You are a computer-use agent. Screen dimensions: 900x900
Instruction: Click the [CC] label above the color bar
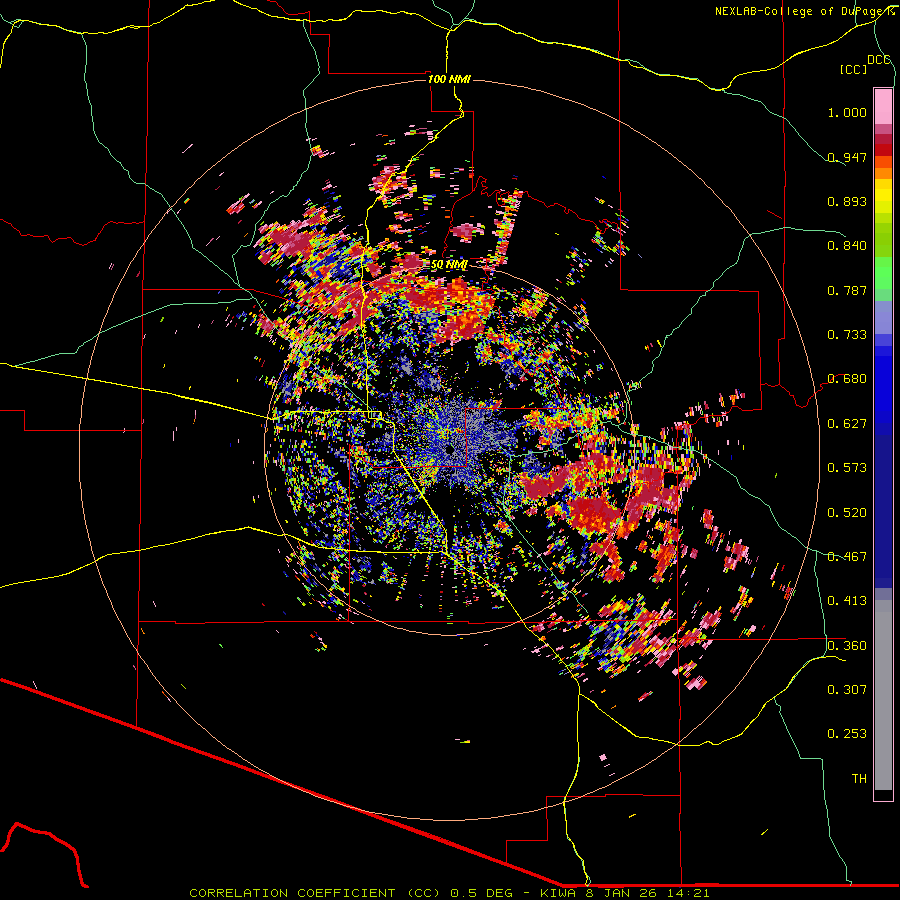coord(853,69)
